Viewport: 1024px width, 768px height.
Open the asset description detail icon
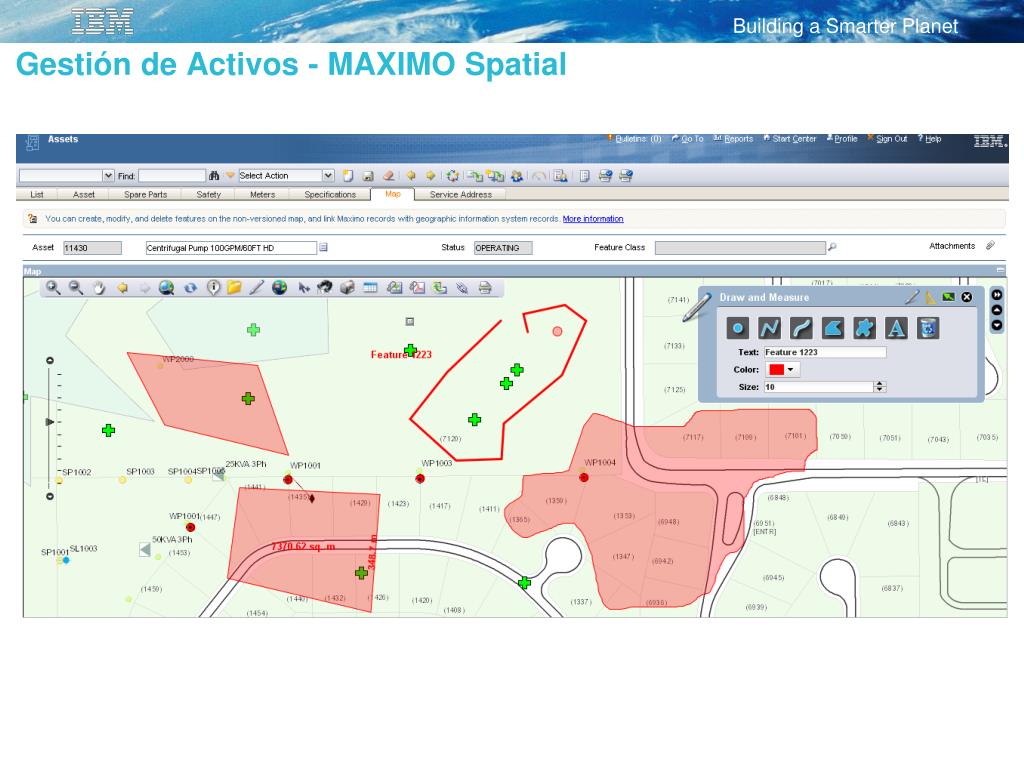point(323,248)
